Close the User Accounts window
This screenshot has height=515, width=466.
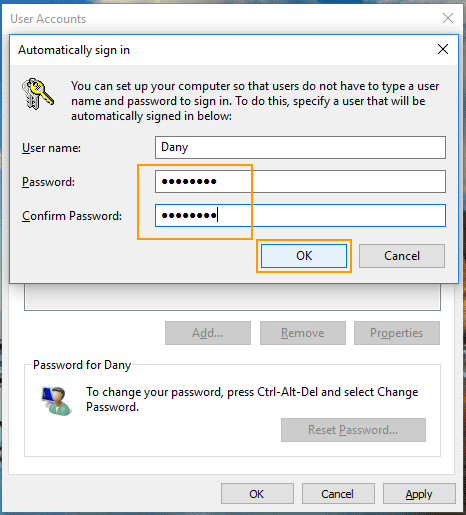pos(448,18)
